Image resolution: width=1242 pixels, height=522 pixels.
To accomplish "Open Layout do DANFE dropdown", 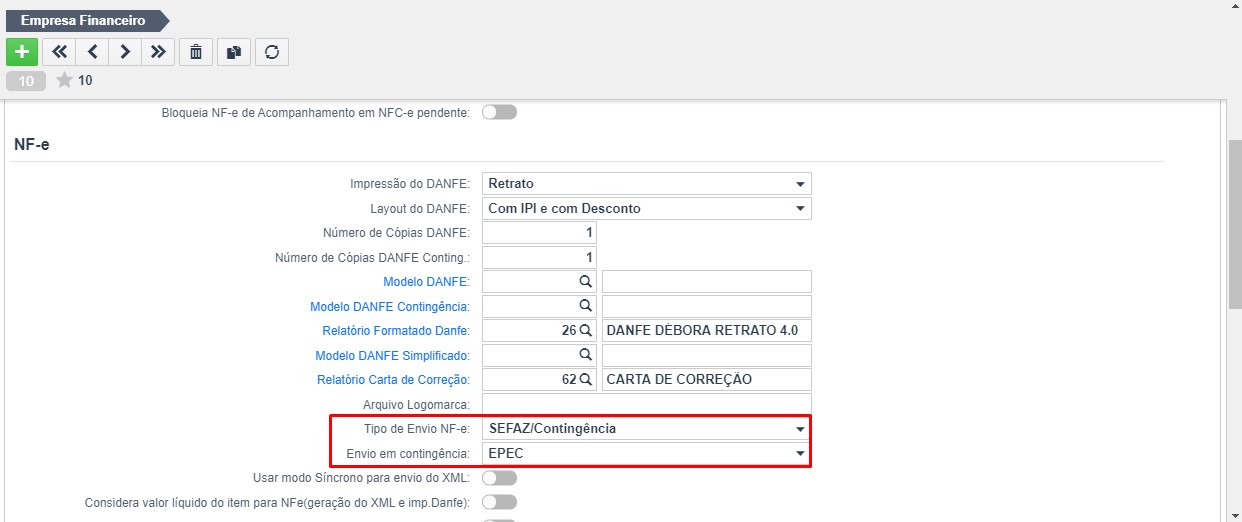I will click(x=647, y=208).
